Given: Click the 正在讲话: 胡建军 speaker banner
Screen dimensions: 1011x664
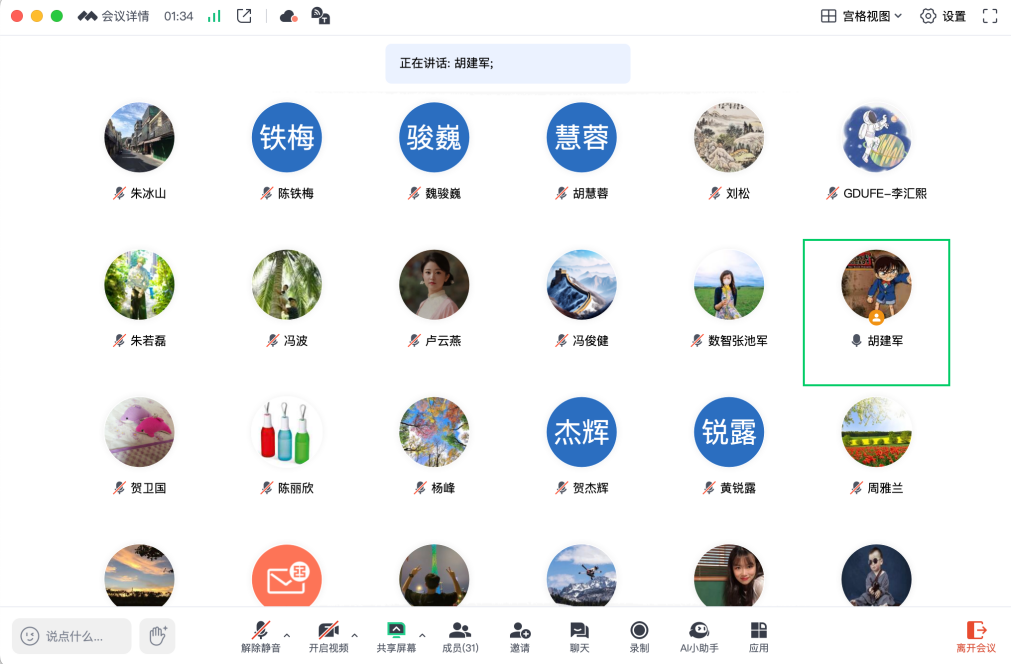Looking at the screenshot, I should click(x=508, y=63).
